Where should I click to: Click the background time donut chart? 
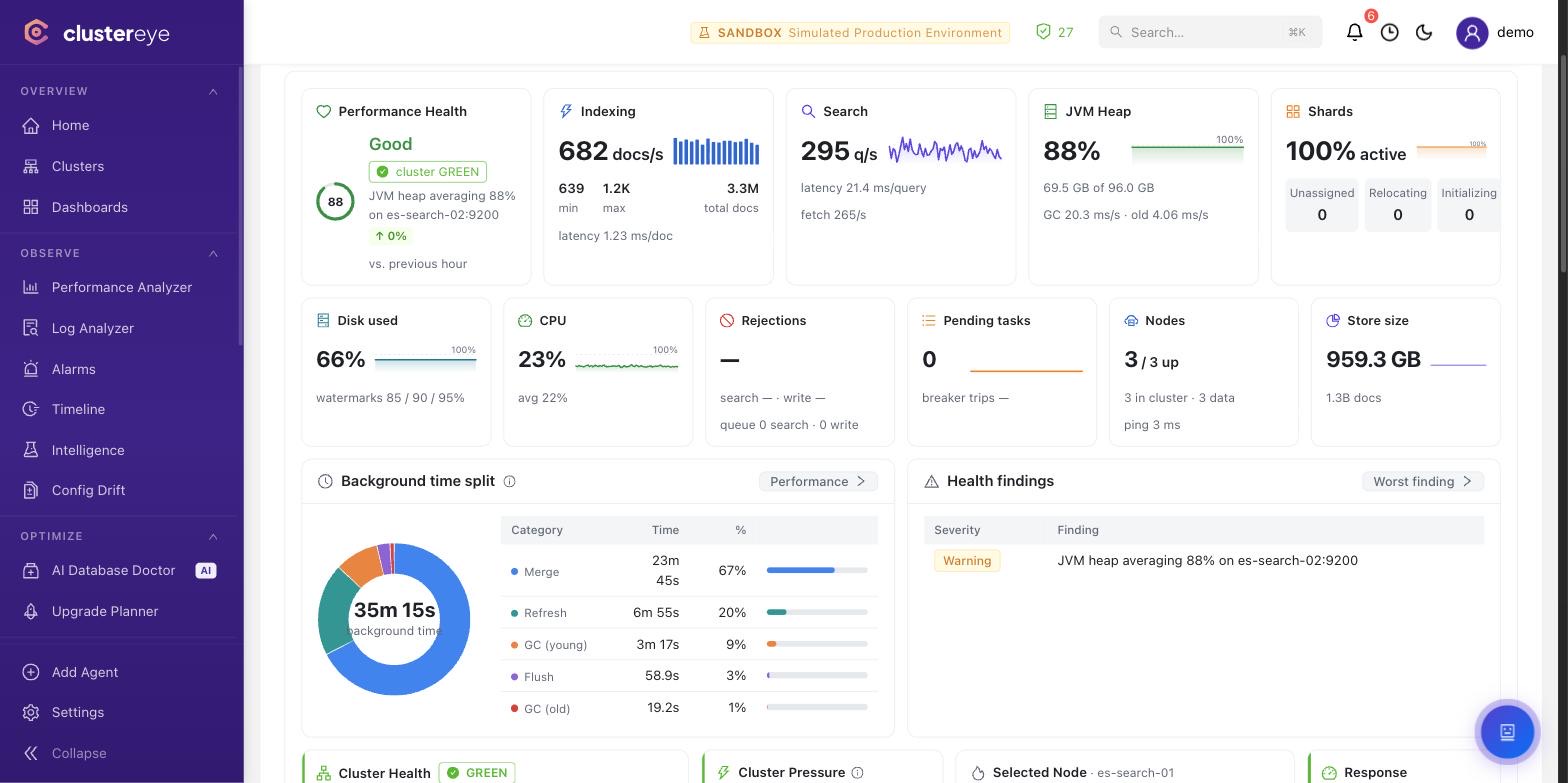point(394,619)
